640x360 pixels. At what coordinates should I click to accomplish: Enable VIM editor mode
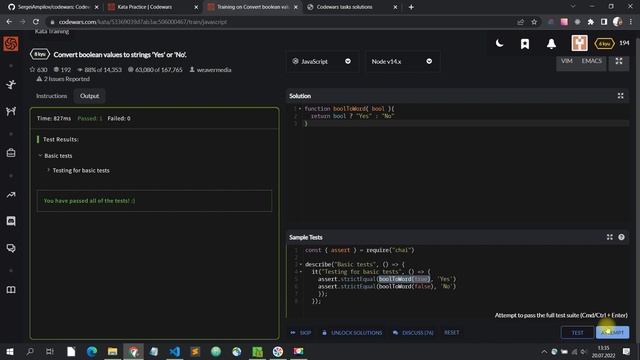pos(567,61)
